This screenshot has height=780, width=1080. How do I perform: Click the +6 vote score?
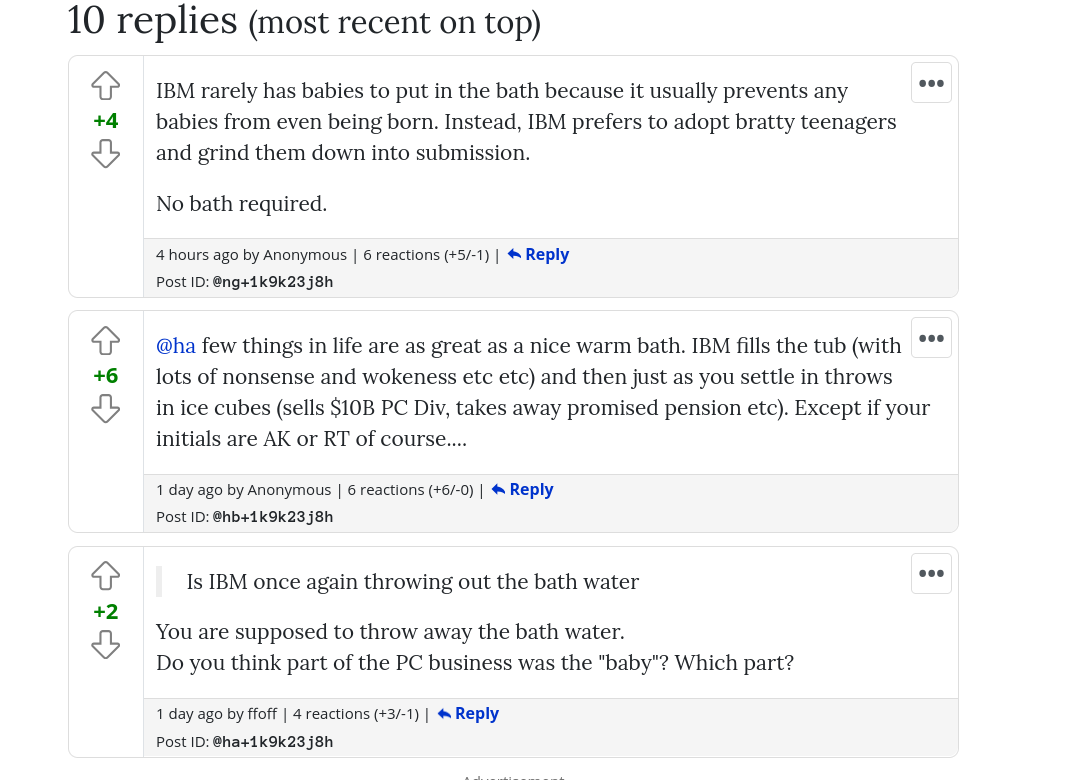105,376
